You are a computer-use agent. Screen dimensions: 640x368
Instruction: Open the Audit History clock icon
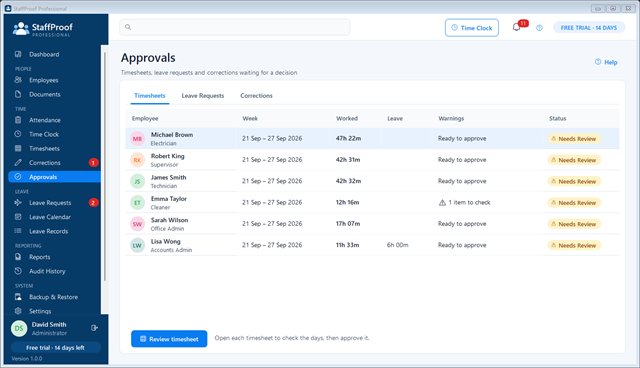[18, 271]
